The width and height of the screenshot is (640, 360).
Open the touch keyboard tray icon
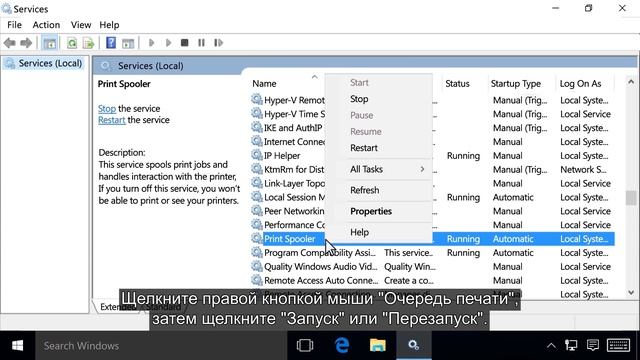point(618,346)
